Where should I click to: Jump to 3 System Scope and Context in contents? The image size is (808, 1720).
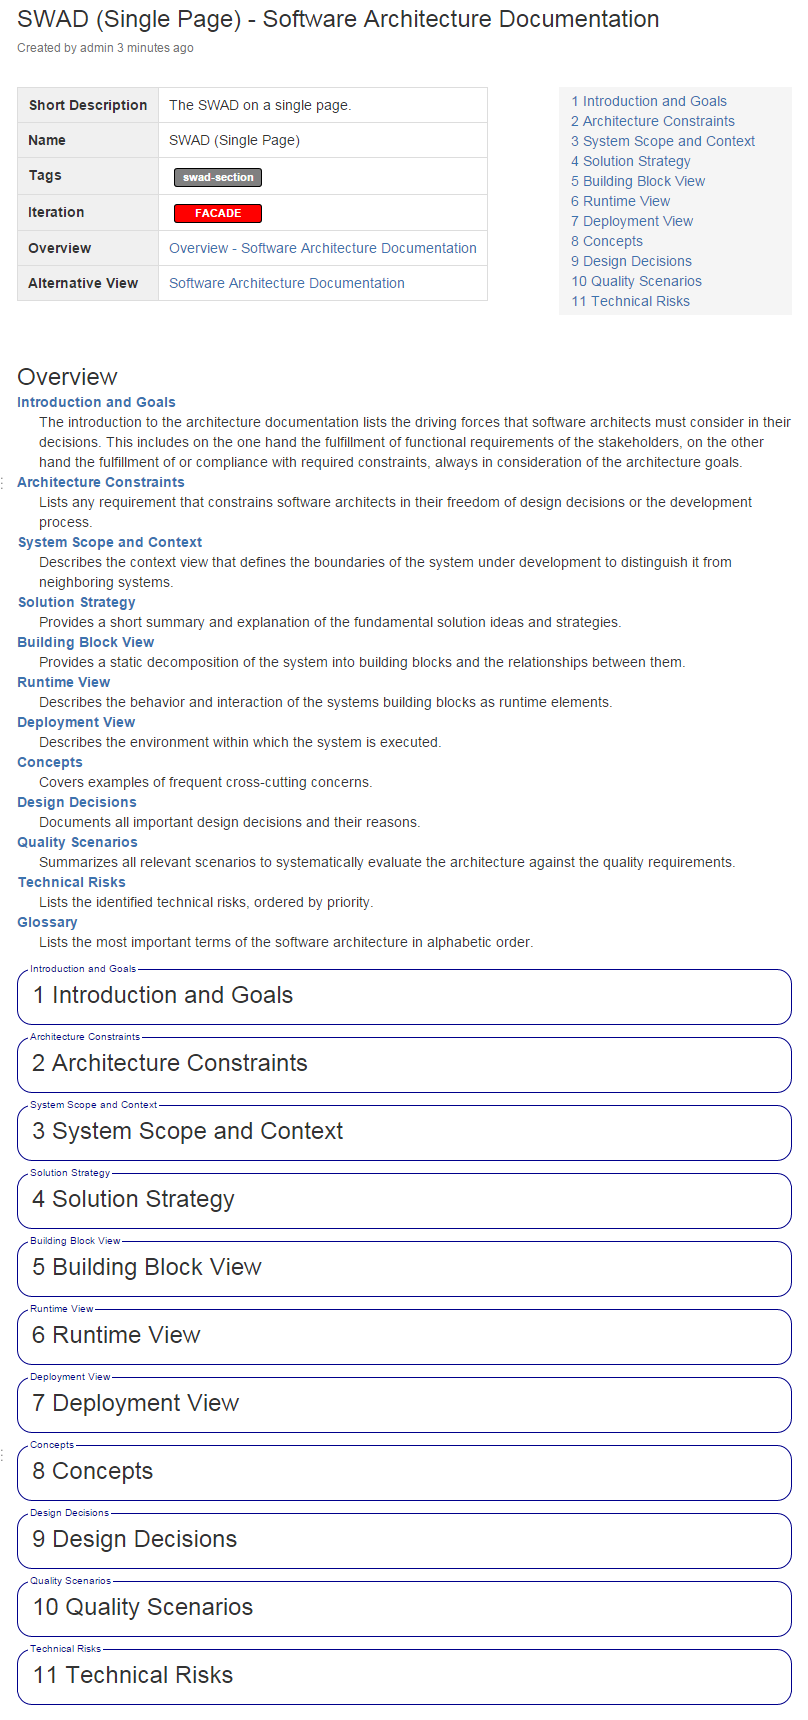[x=663, y=141]
